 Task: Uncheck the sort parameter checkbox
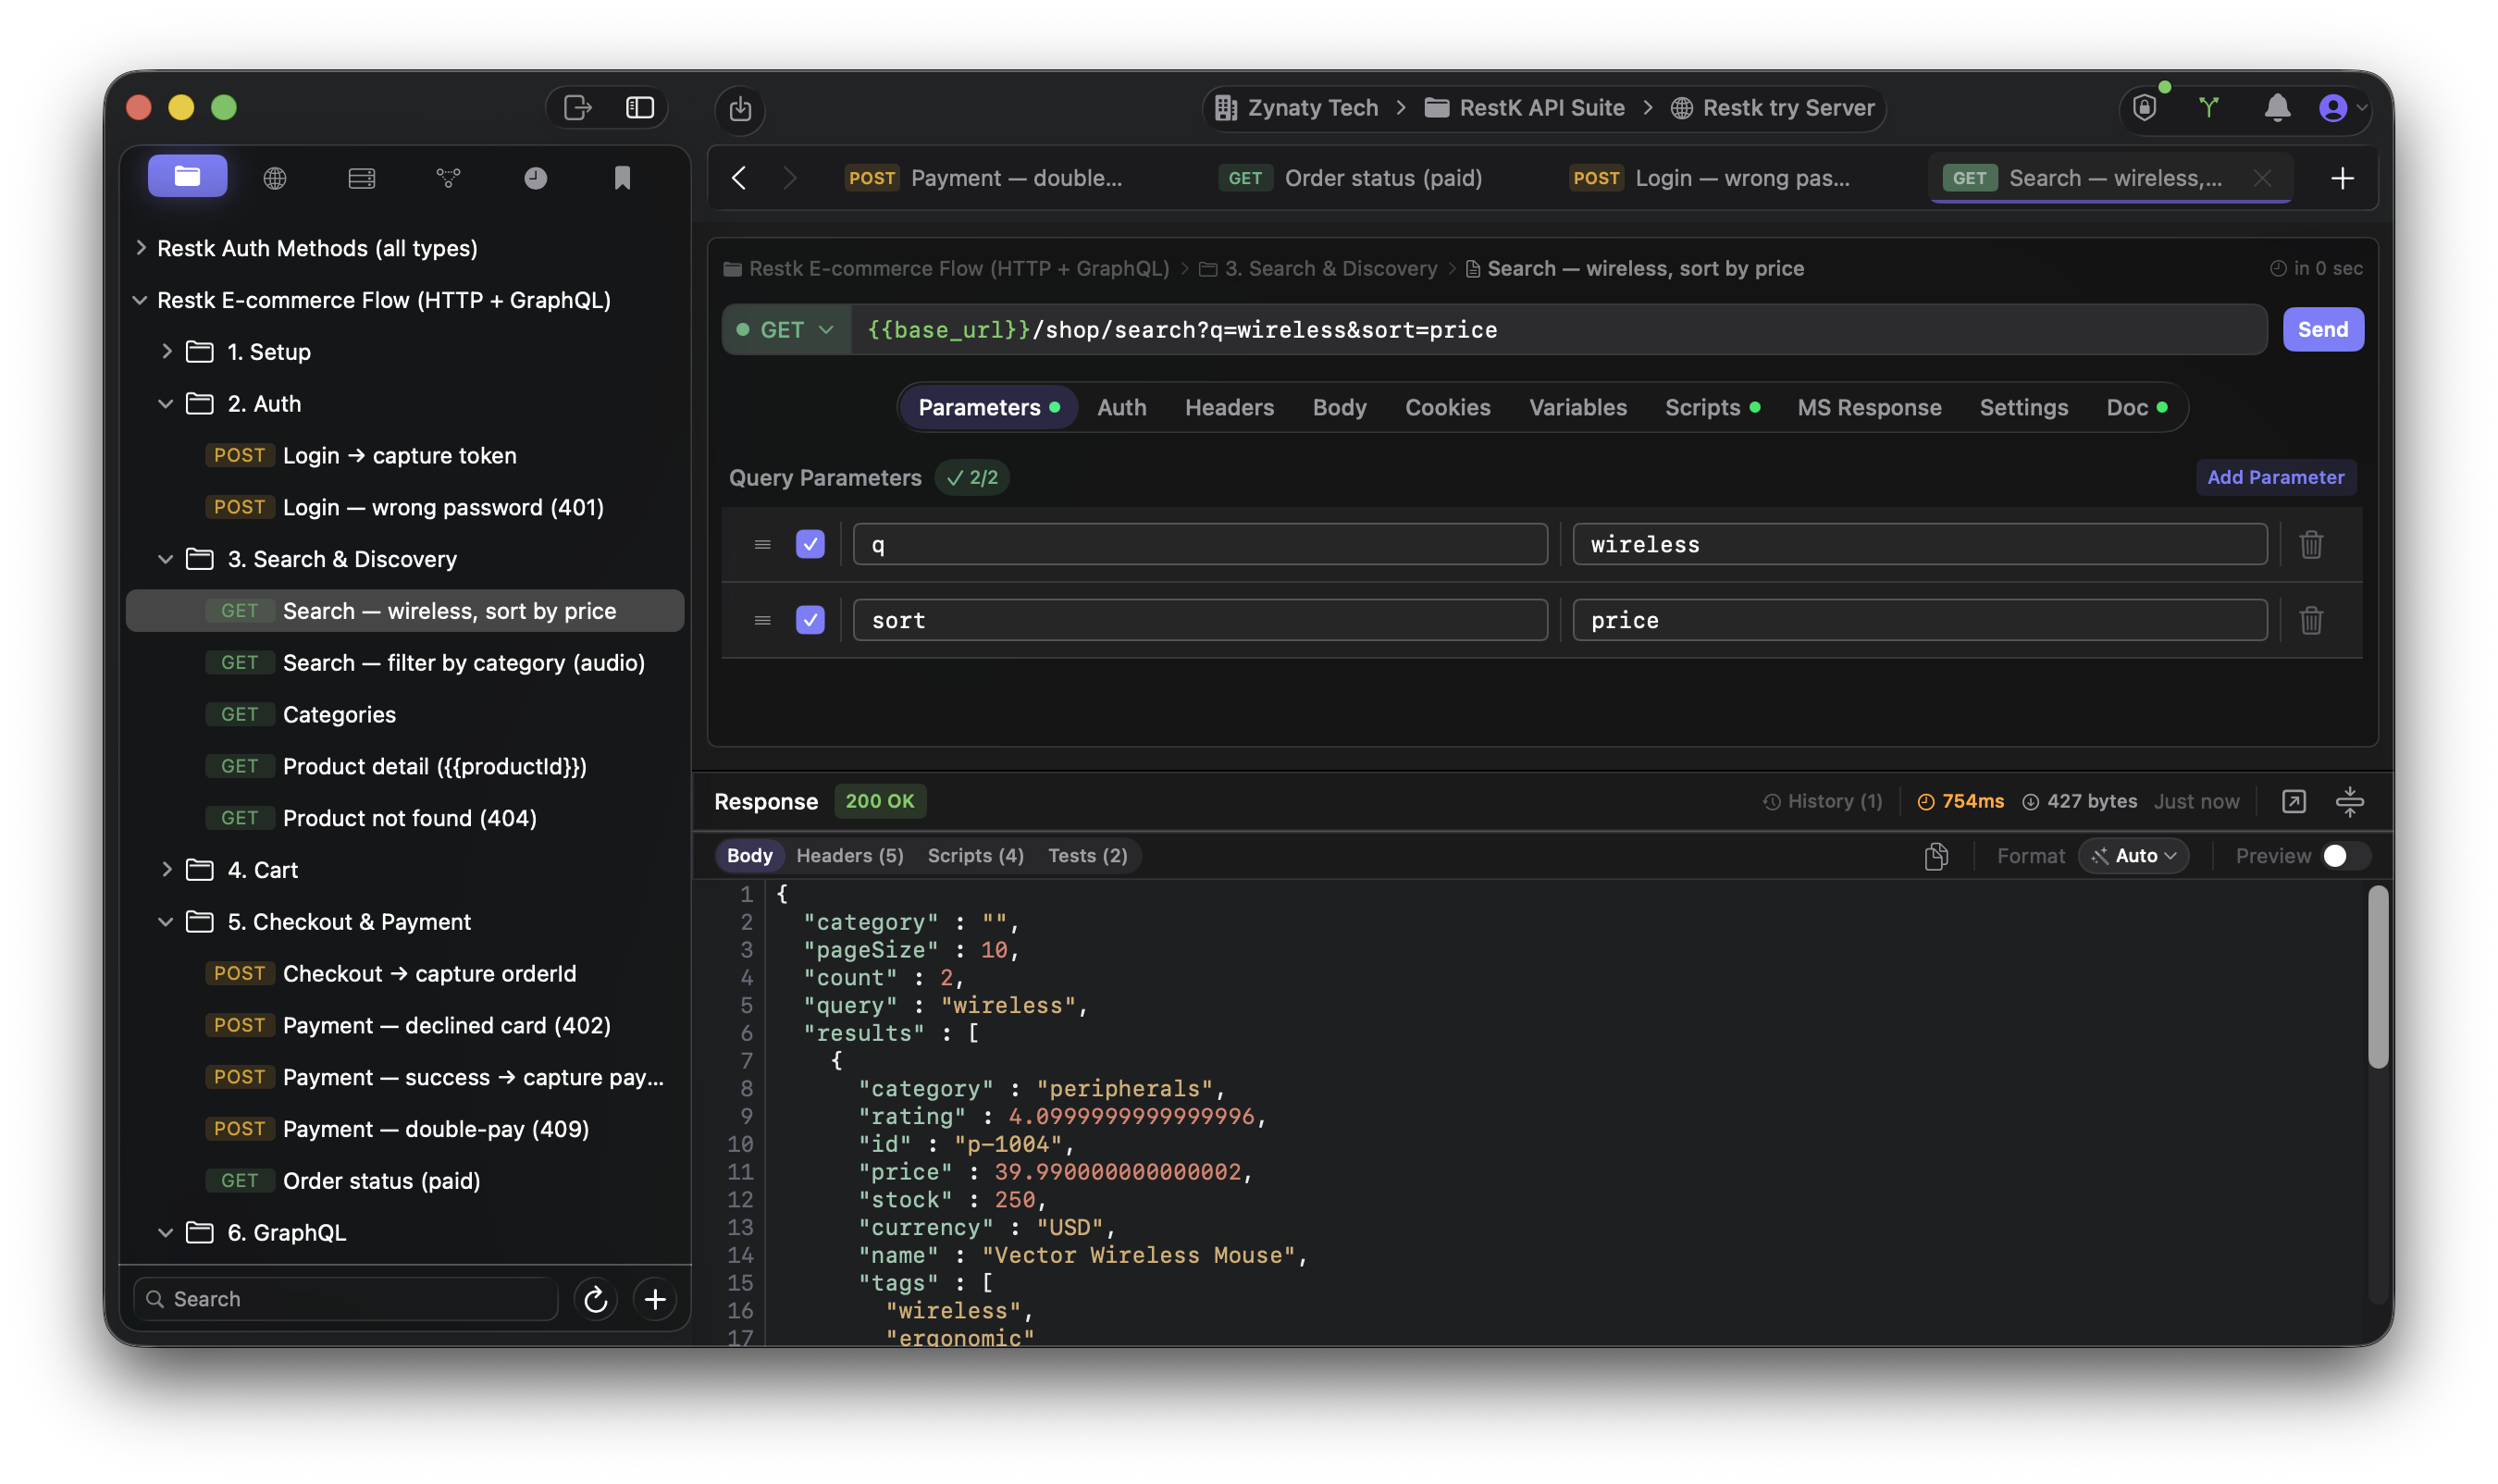click(x=810, y=620)
